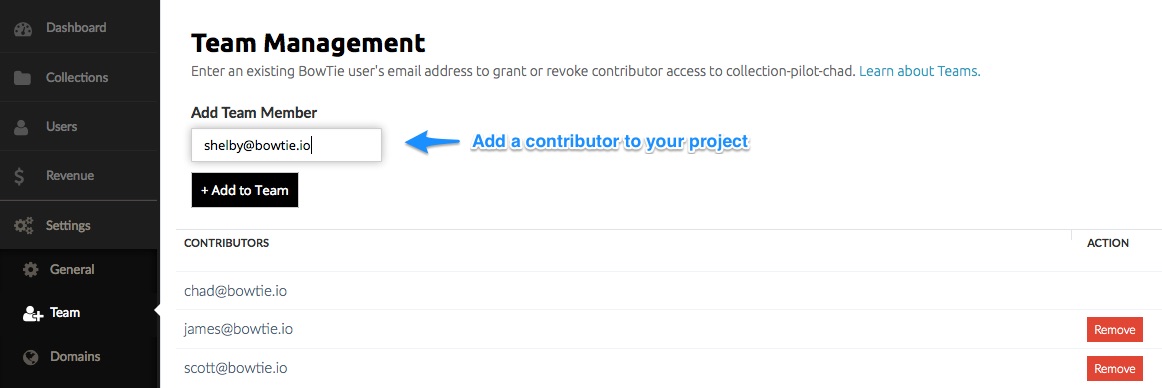Remove james@bowtie.io from contributors

tap(1115, 330)
